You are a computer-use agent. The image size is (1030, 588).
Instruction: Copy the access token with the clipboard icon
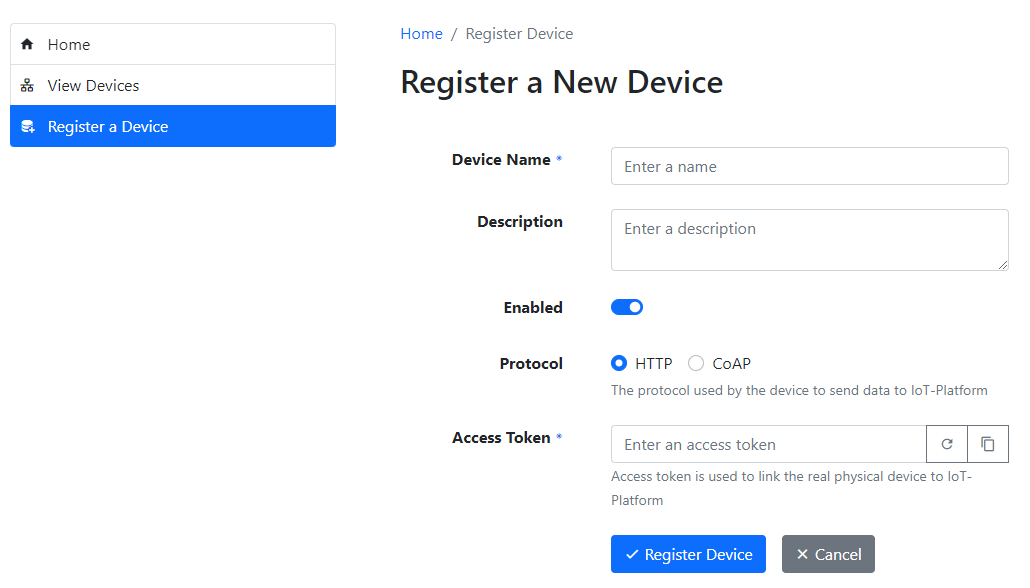coord(988,444)
